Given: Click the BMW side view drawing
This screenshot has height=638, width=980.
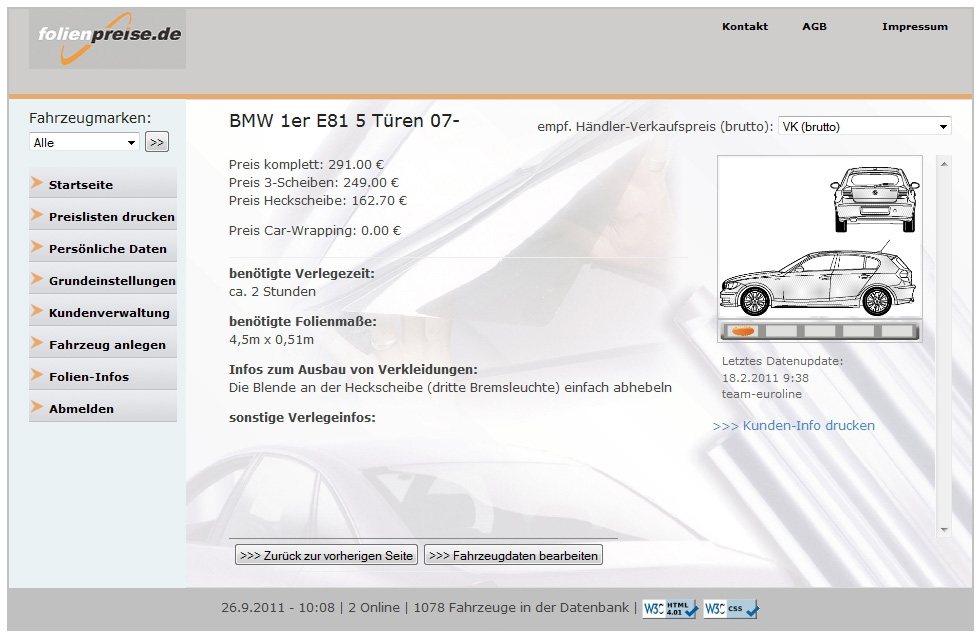Looking at the screenshot, I should pos(818,280).
